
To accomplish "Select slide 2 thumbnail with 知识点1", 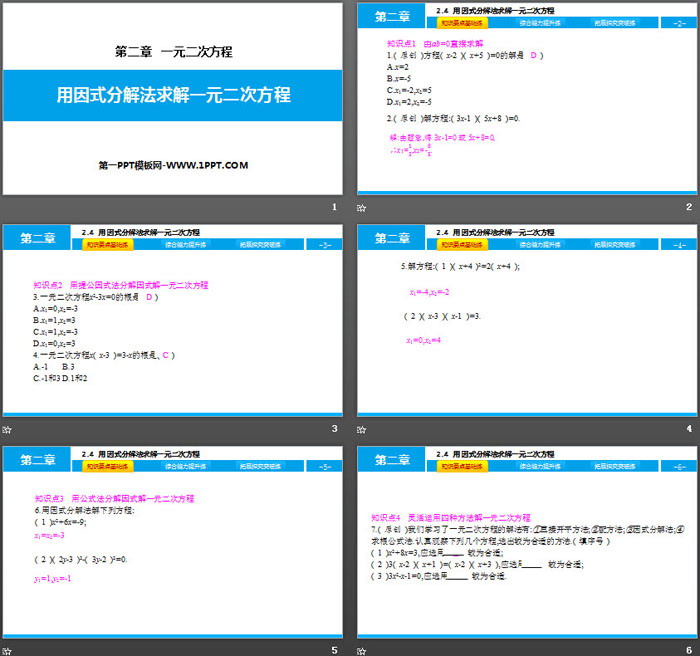I will [x=527, y=99].
